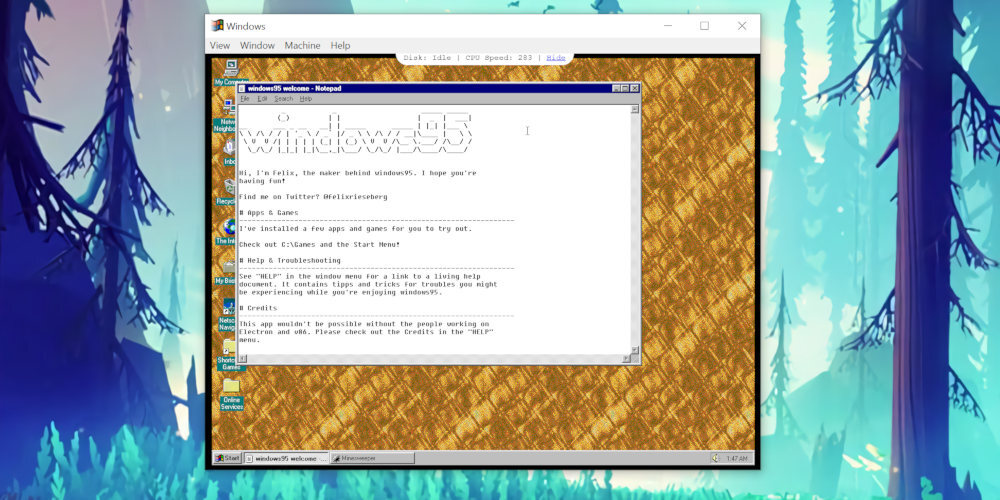Viewport: 1000px width, 500px height.
Task: Open the Window menu of the emulator
Action: click(x=257, y=45)
